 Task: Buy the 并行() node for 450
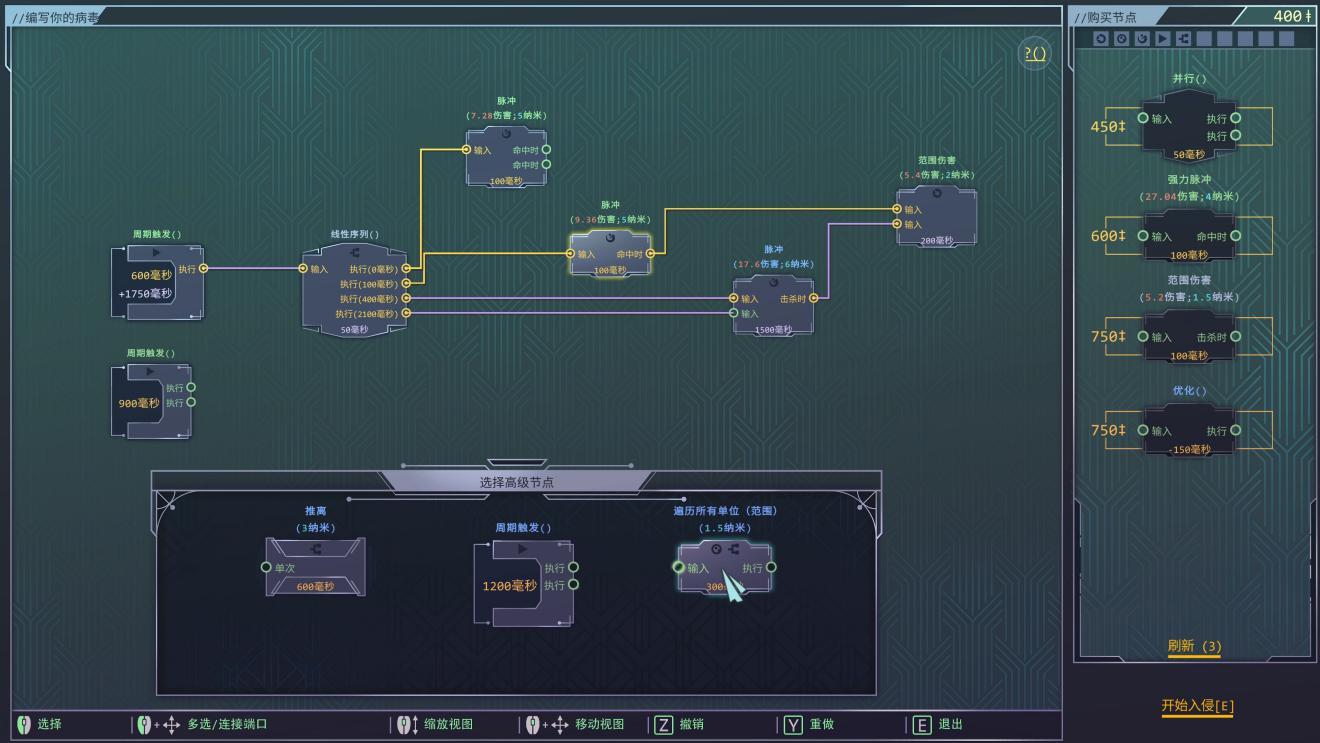(x=1188, y=126)
